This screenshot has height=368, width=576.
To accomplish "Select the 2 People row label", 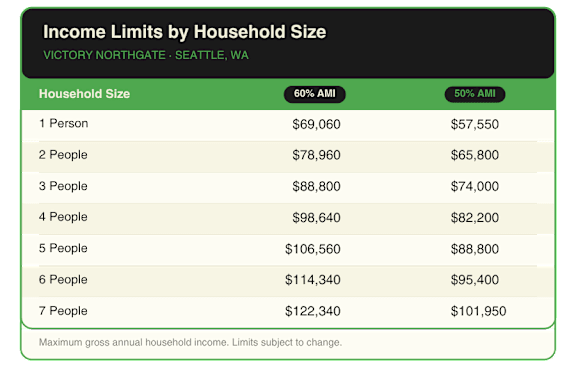I will 63,155.
